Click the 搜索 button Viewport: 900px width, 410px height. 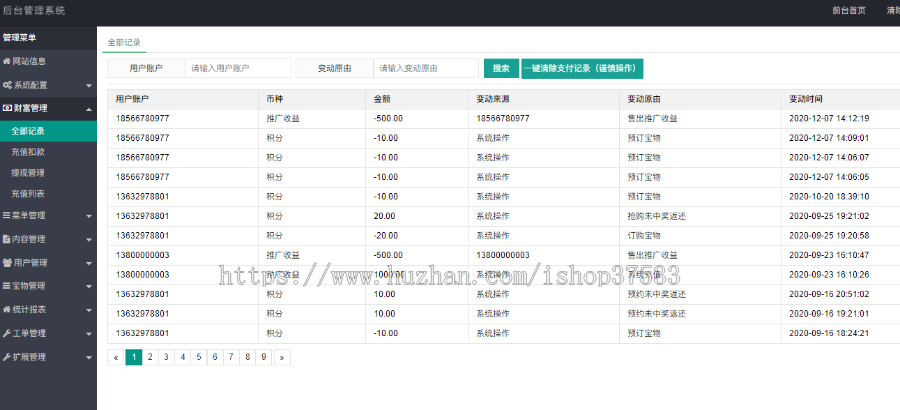(501, 68)
